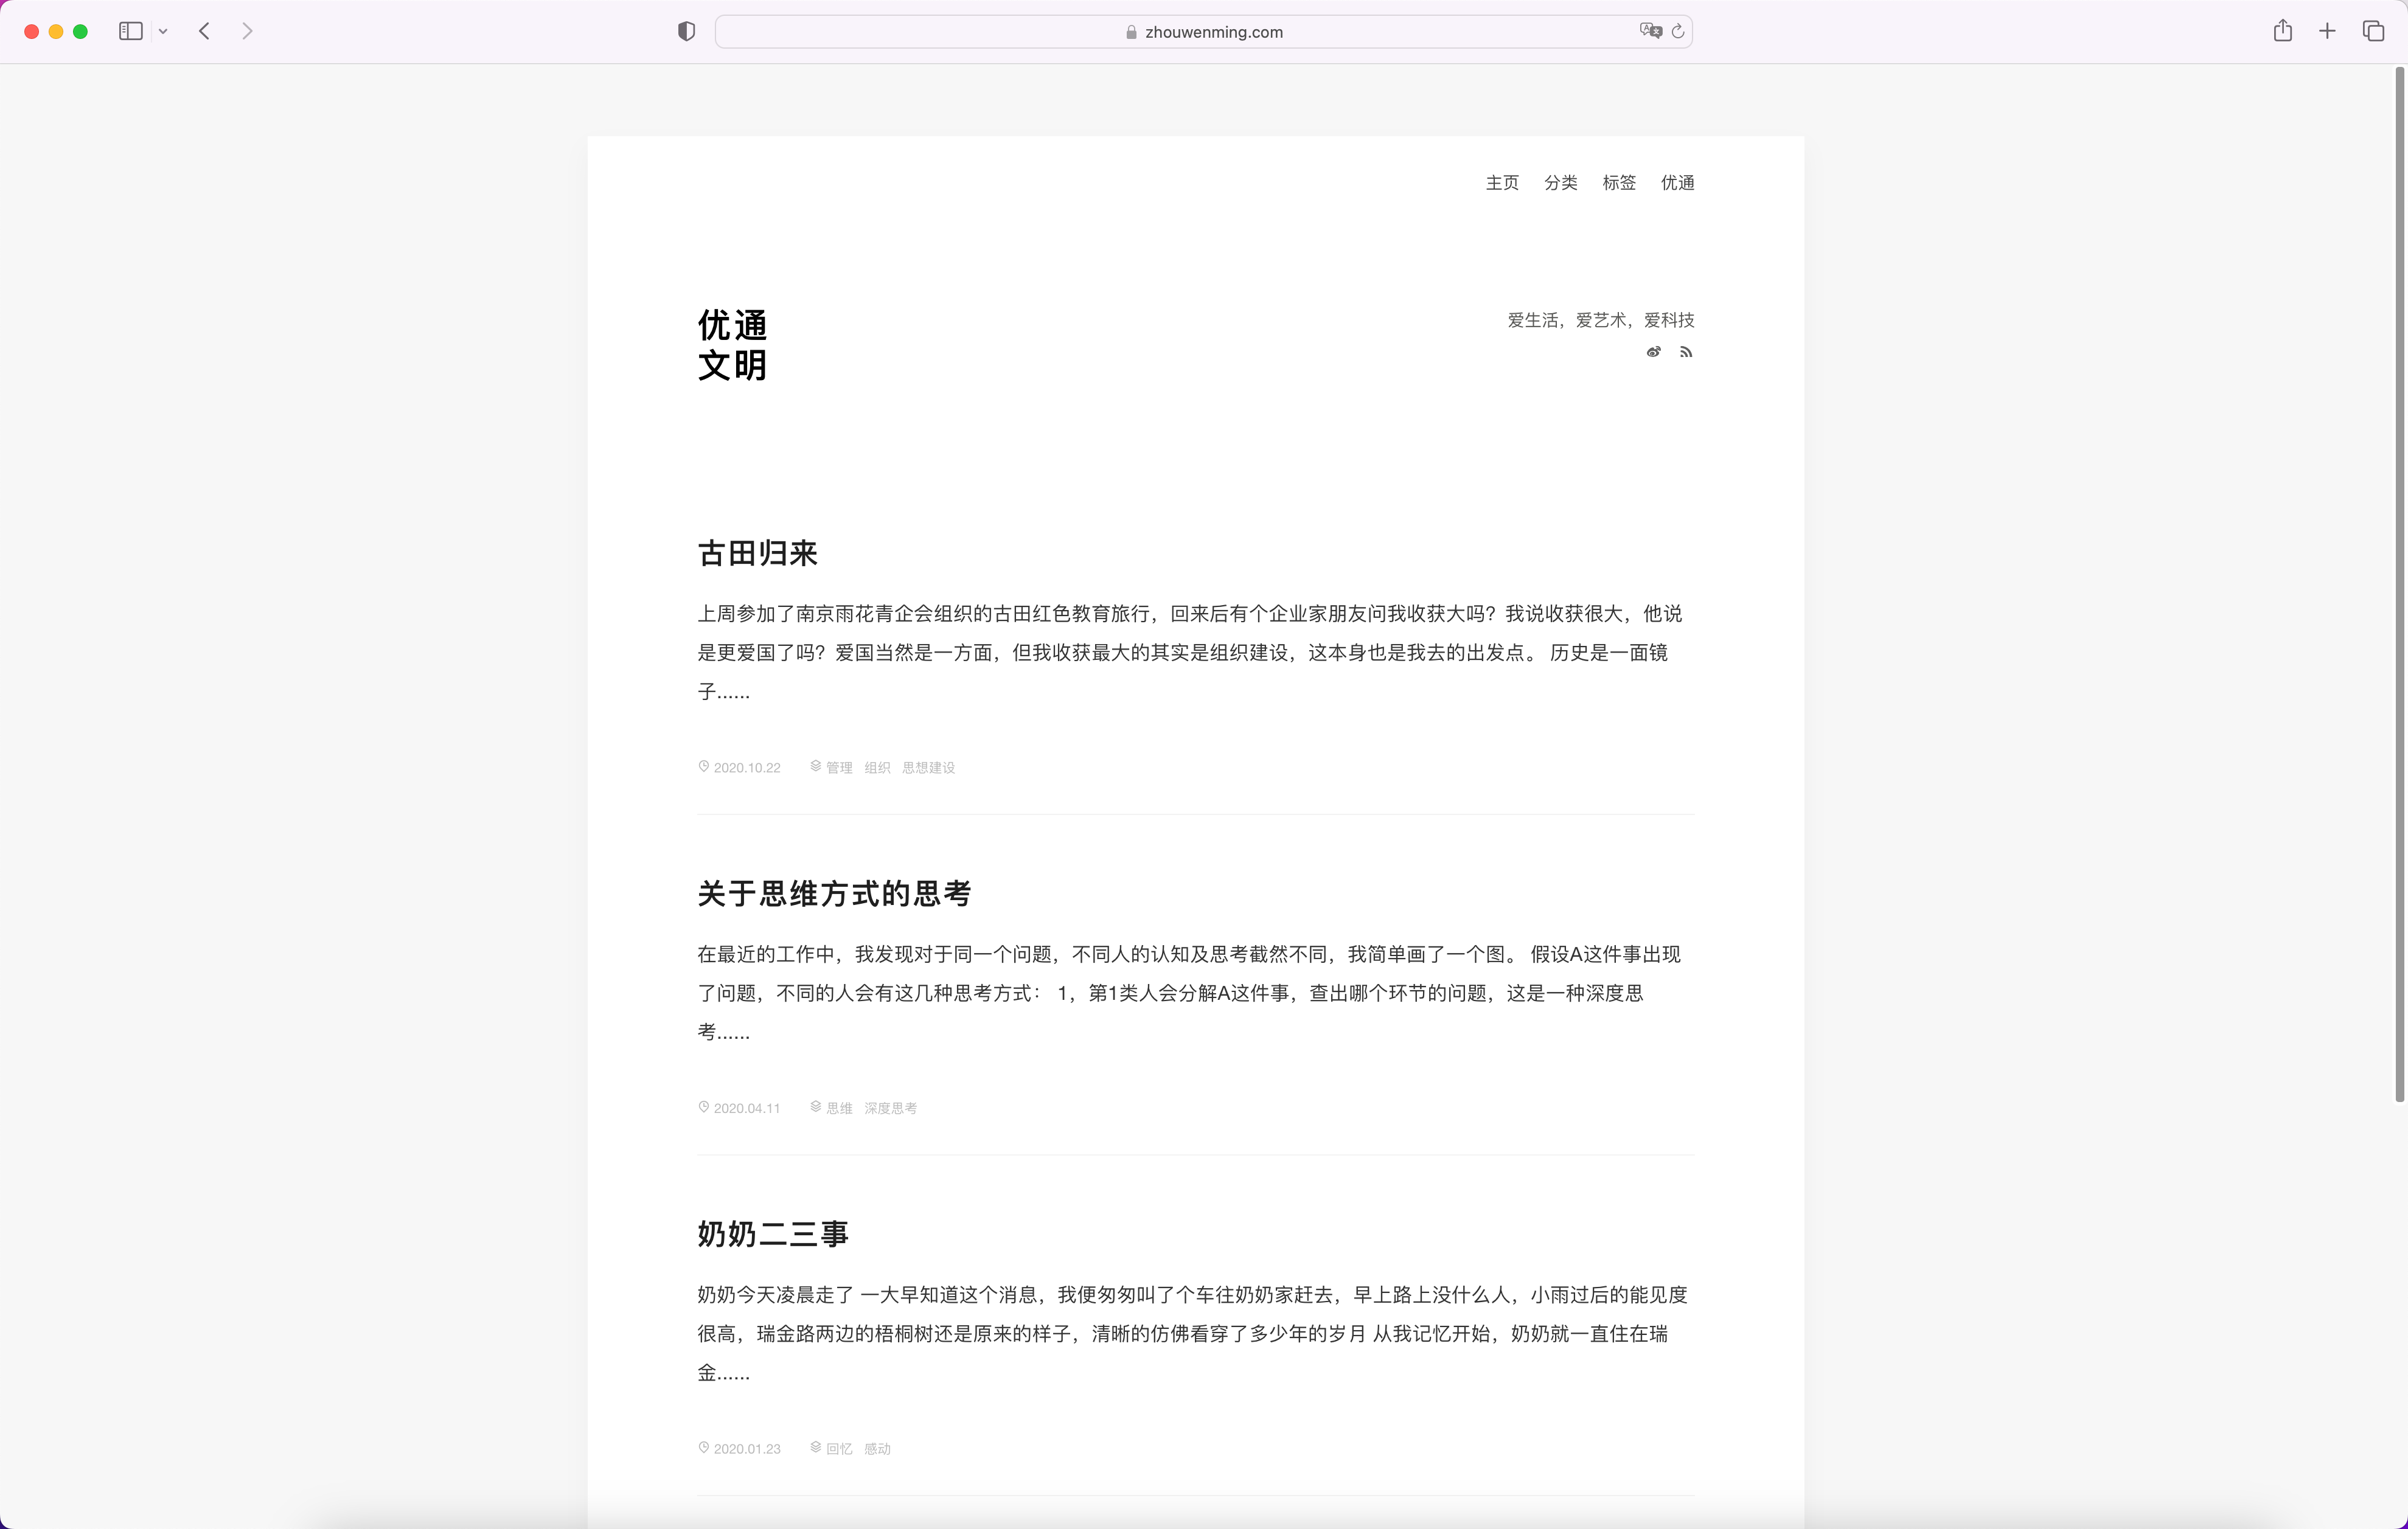Select the 思维 tag
Screen dimensions: 2408x1529
[x=839, y=1108]
